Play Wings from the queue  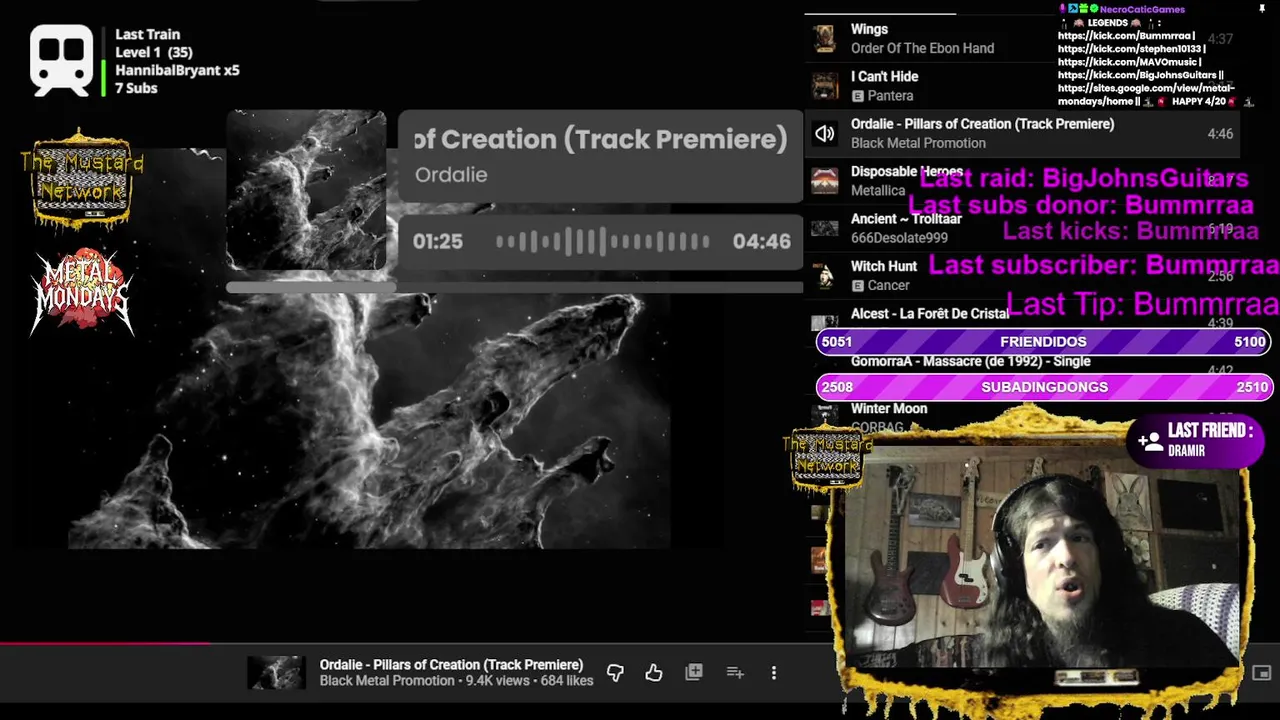(869, 29)
